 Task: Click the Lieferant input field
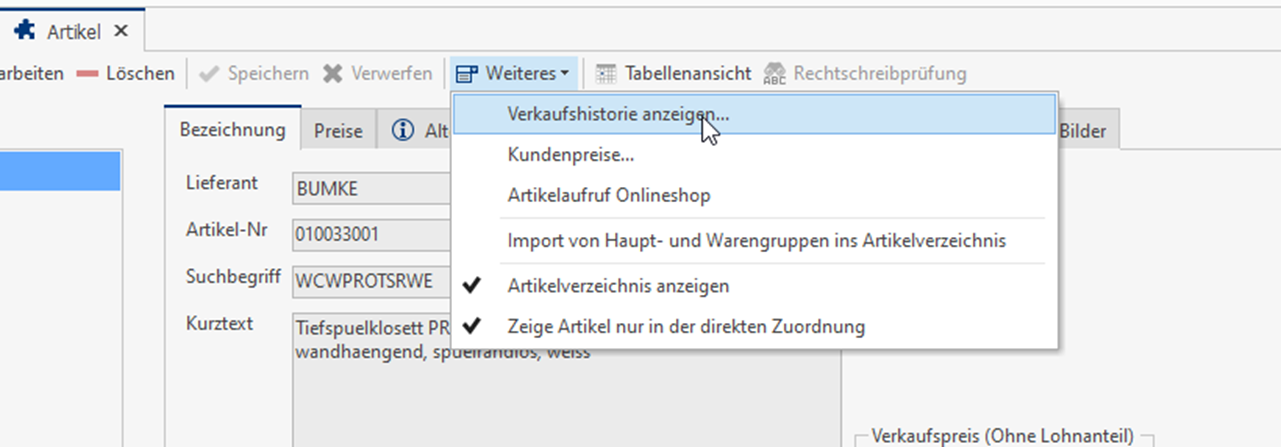(370, 187)
